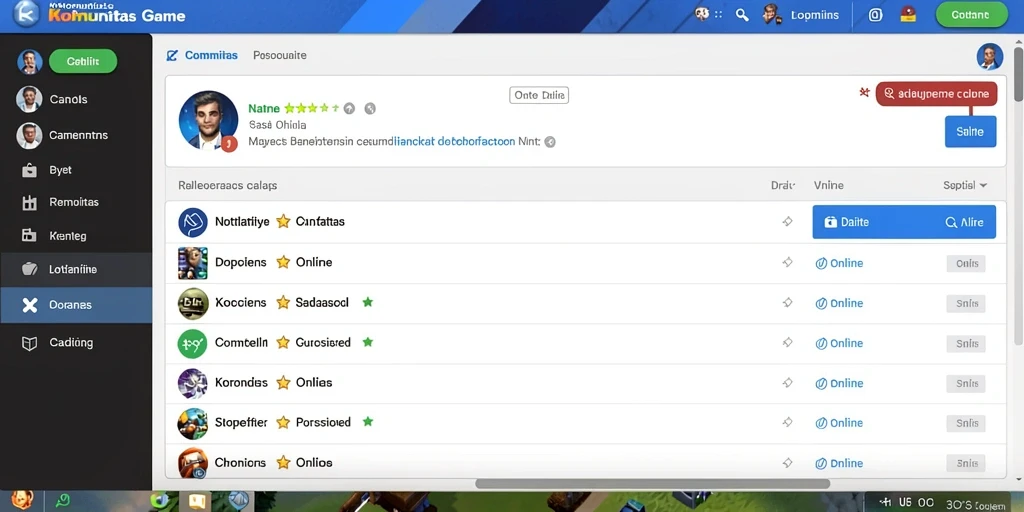Click the Nottlatiiye row icon

click(x=193, y=222)
